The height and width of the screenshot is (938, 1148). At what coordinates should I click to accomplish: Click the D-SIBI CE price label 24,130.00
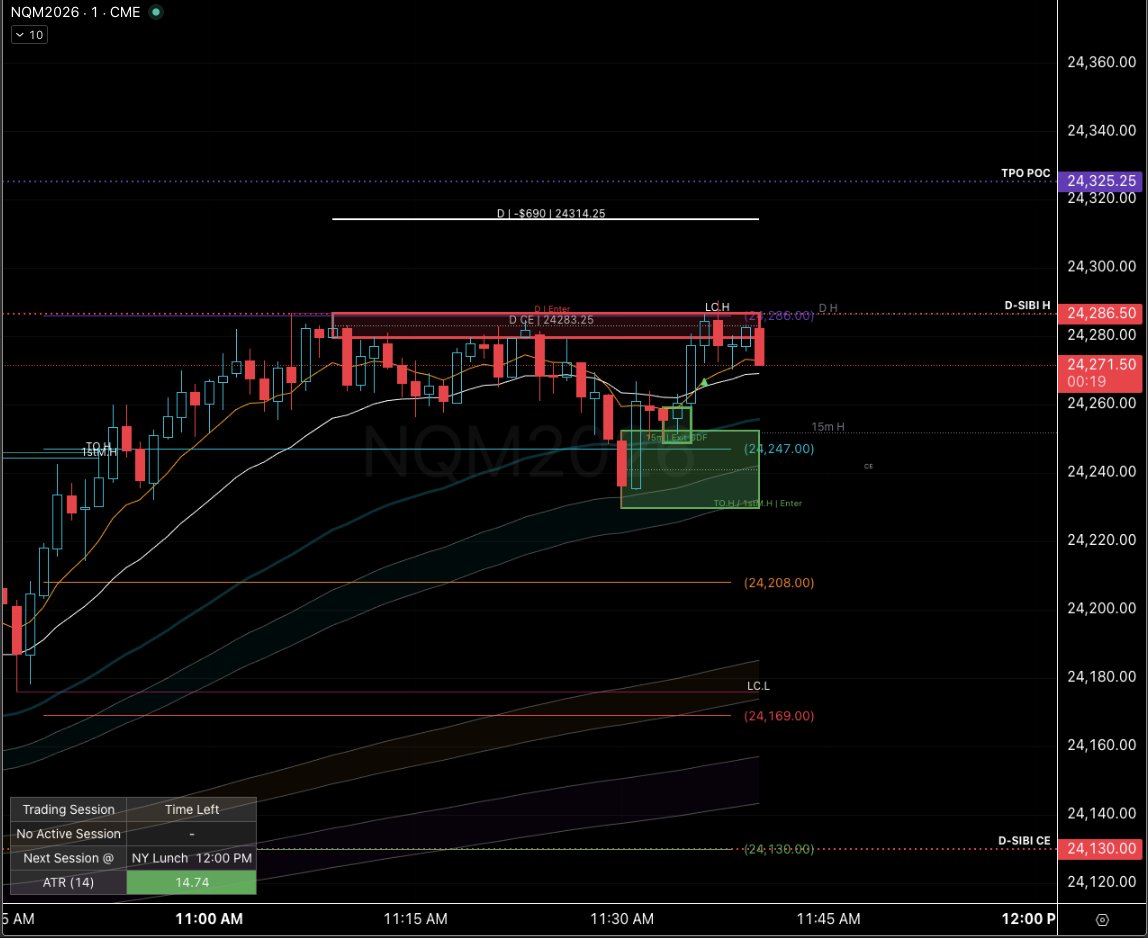tap(1101, 849)
